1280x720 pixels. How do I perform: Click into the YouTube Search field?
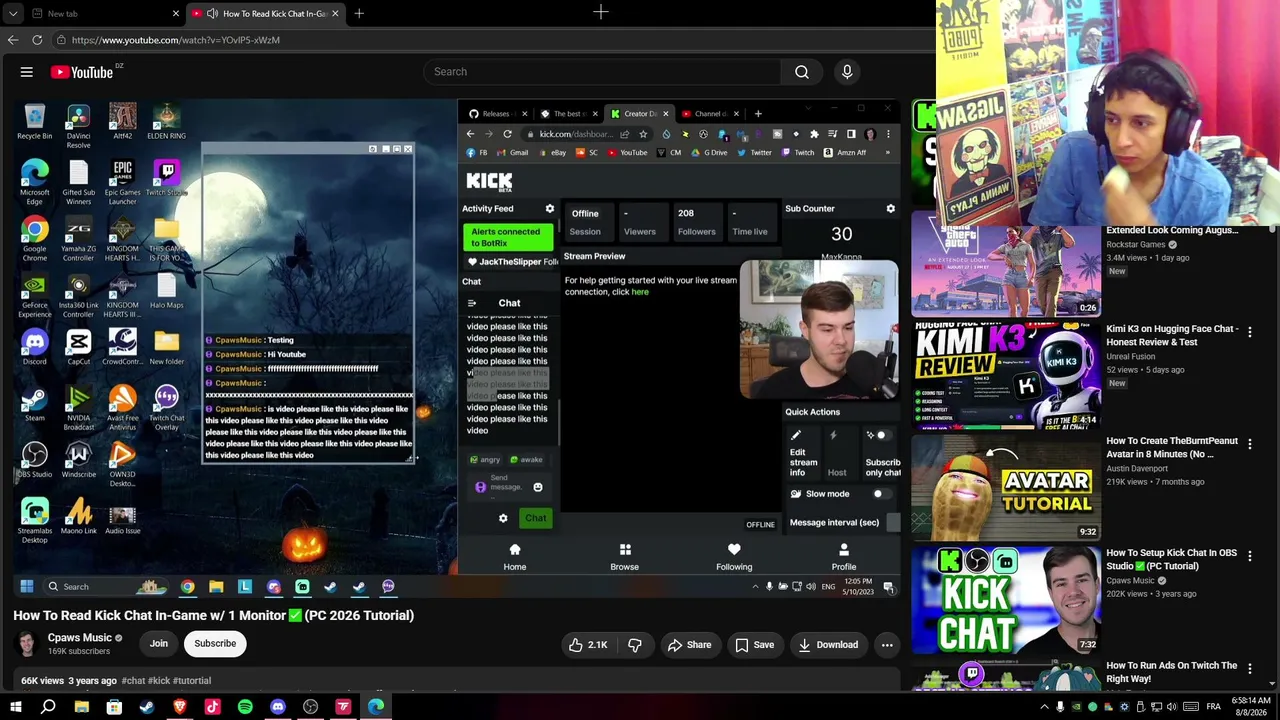pos(602,72)
